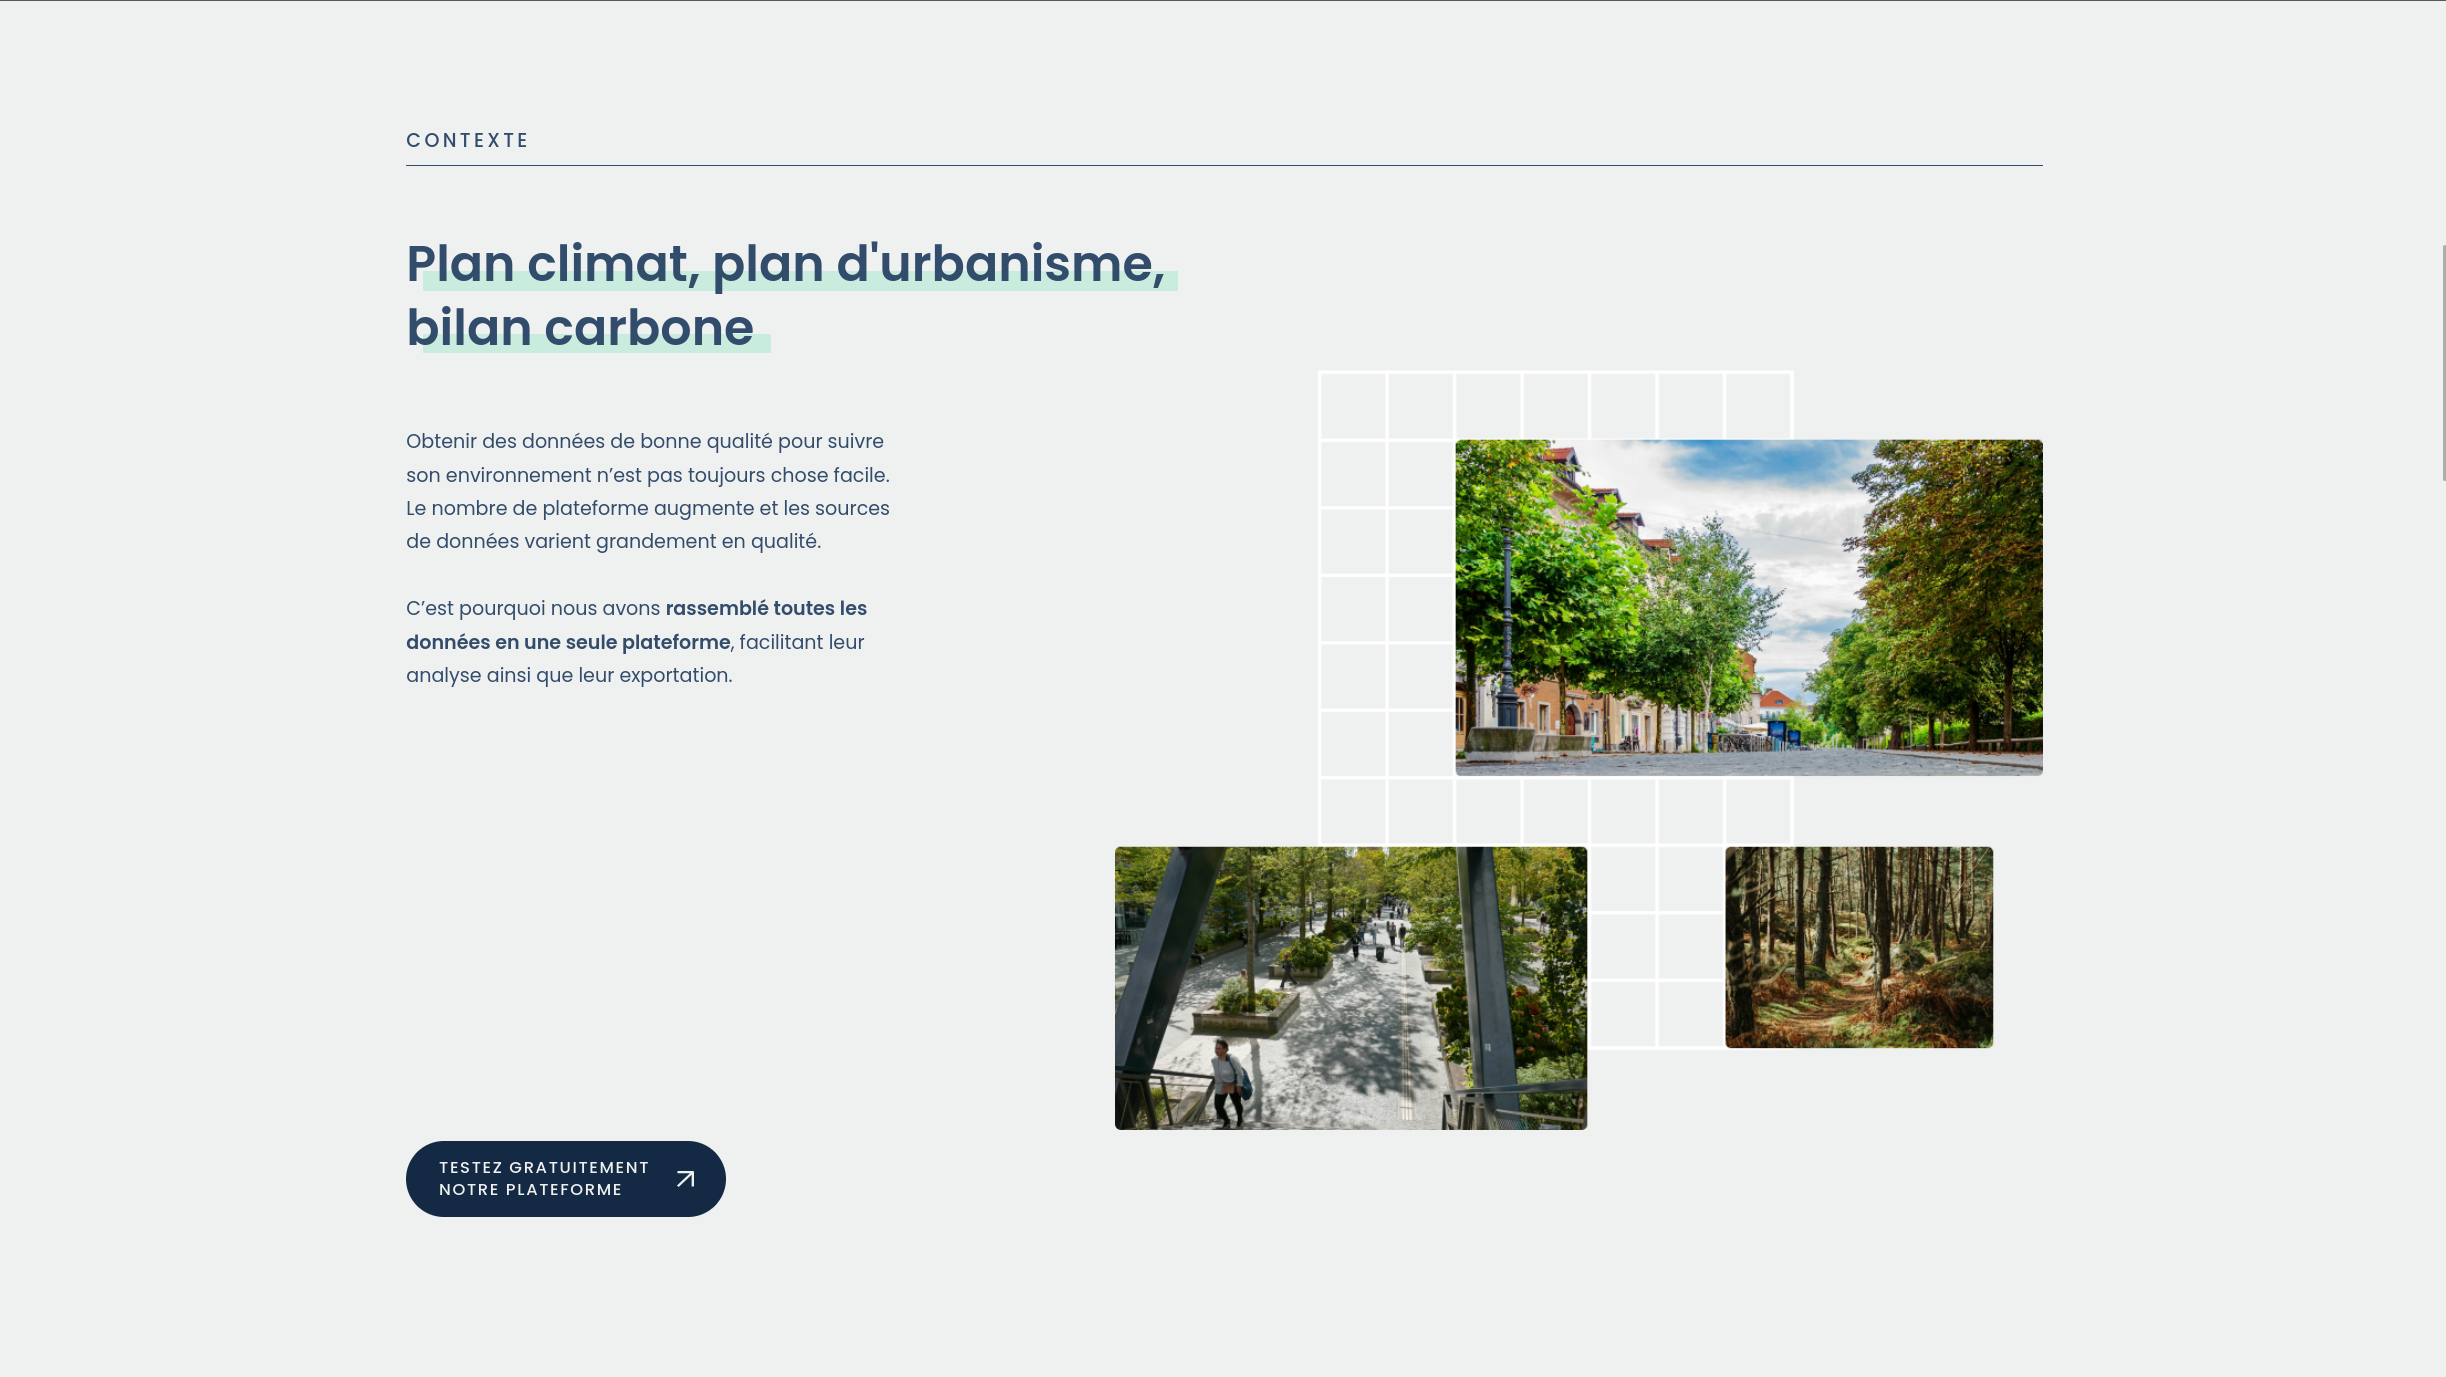The height and width of the screenshot is (1377, 2446).
Task: Click the top-left cell of the white grid
Action: pyautogui.click(x=1353, y=405)
